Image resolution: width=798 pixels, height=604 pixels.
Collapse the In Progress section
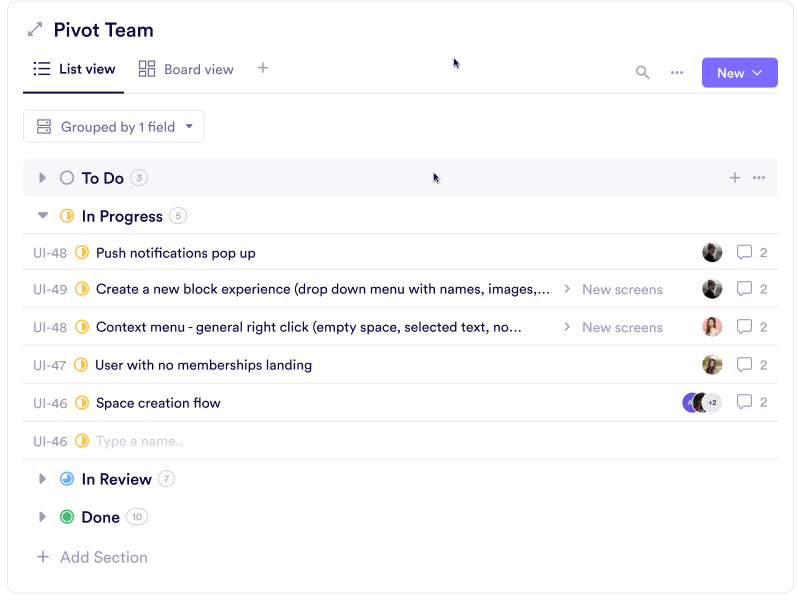click(x=43, y=215)
